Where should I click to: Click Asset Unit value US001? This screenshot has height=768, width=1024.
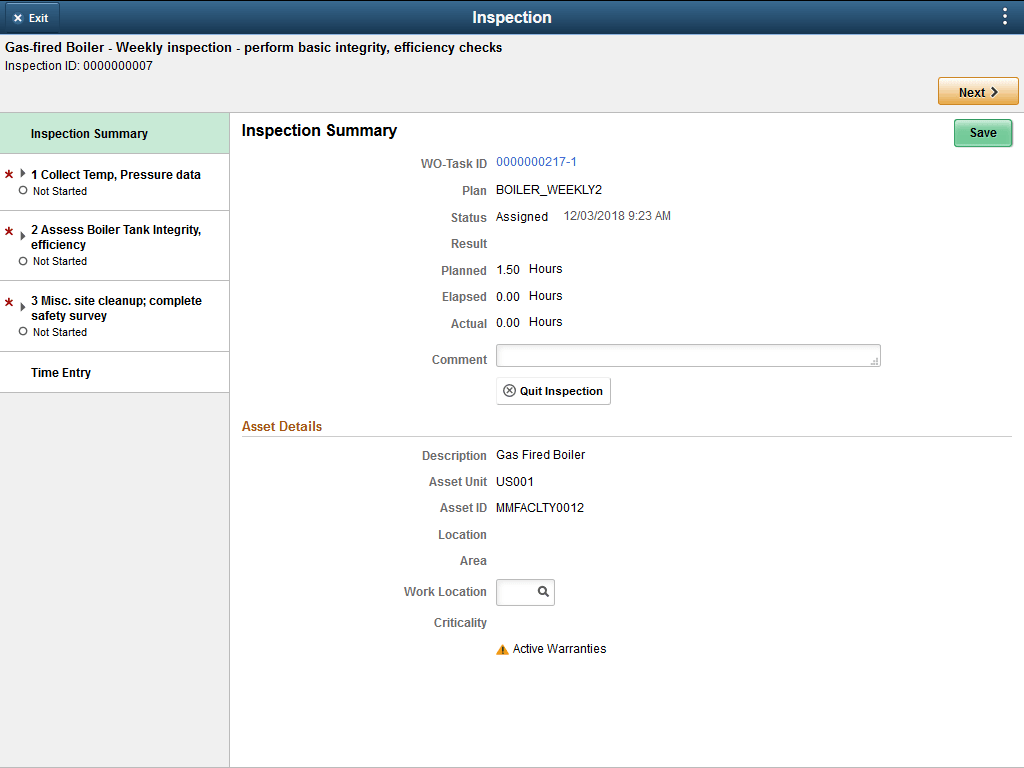tap(515, 482)
